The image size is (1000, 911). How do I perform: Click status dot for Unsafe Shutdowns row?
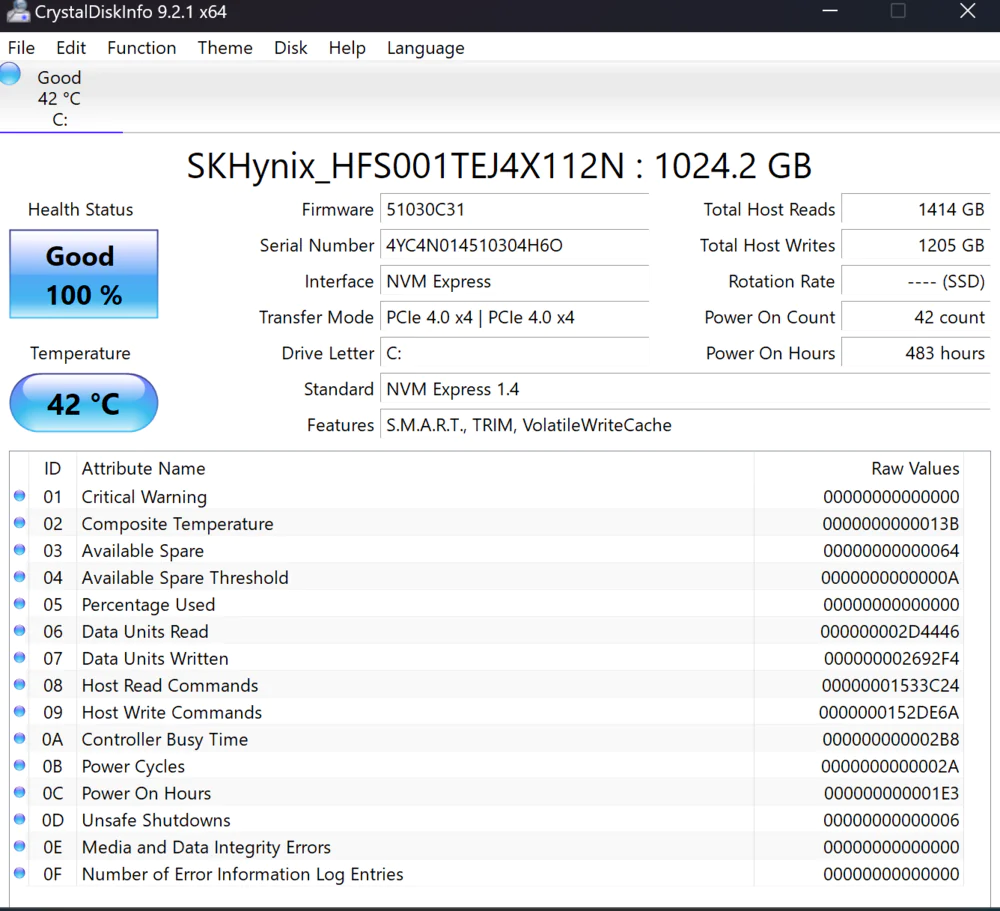pyautogui.click(x=20, y=819)
